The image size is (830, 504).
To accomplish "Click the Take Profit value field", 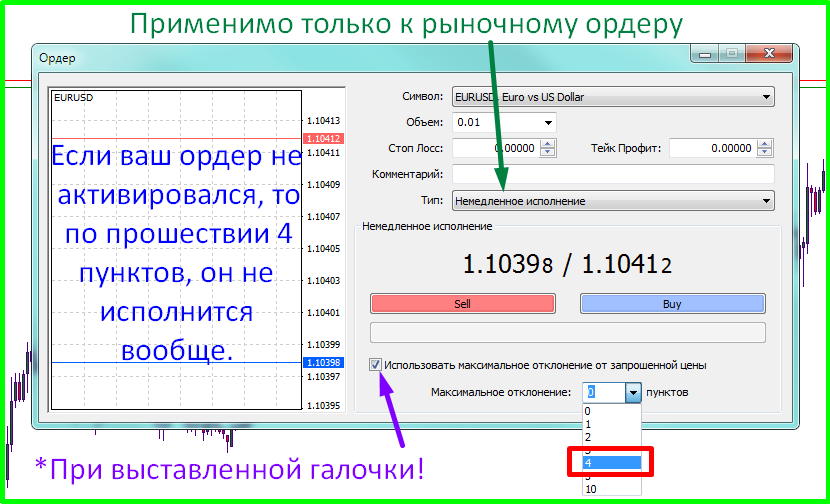I will coord(712,148).
